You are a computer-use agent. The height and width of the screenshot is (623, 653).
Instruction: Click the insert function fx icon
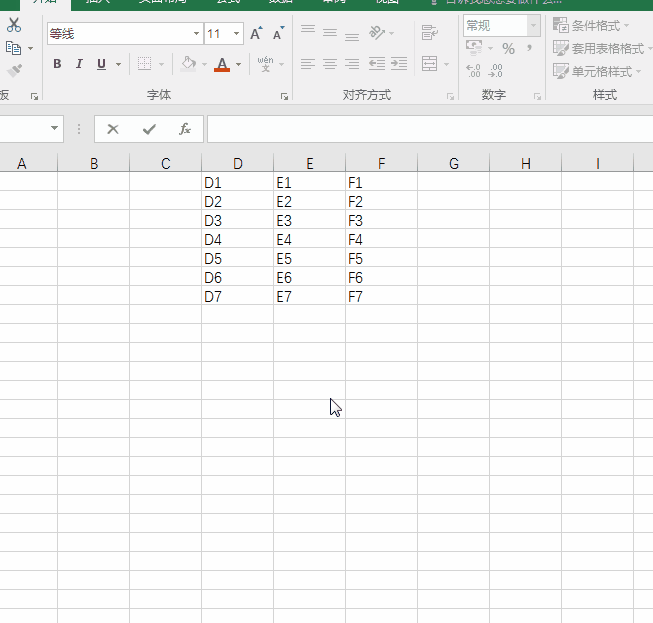pyautogui.click(x=185, y=129)
